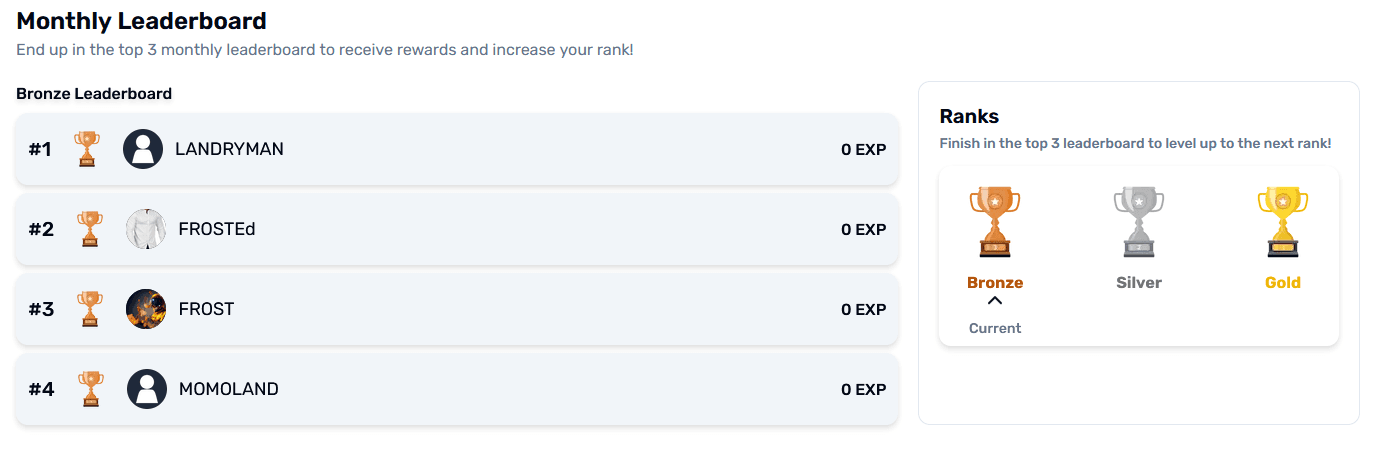Click the LANDRYMAN username
Image resolution: width=1396 pixels, height=452 pixels.
[229, 149]
